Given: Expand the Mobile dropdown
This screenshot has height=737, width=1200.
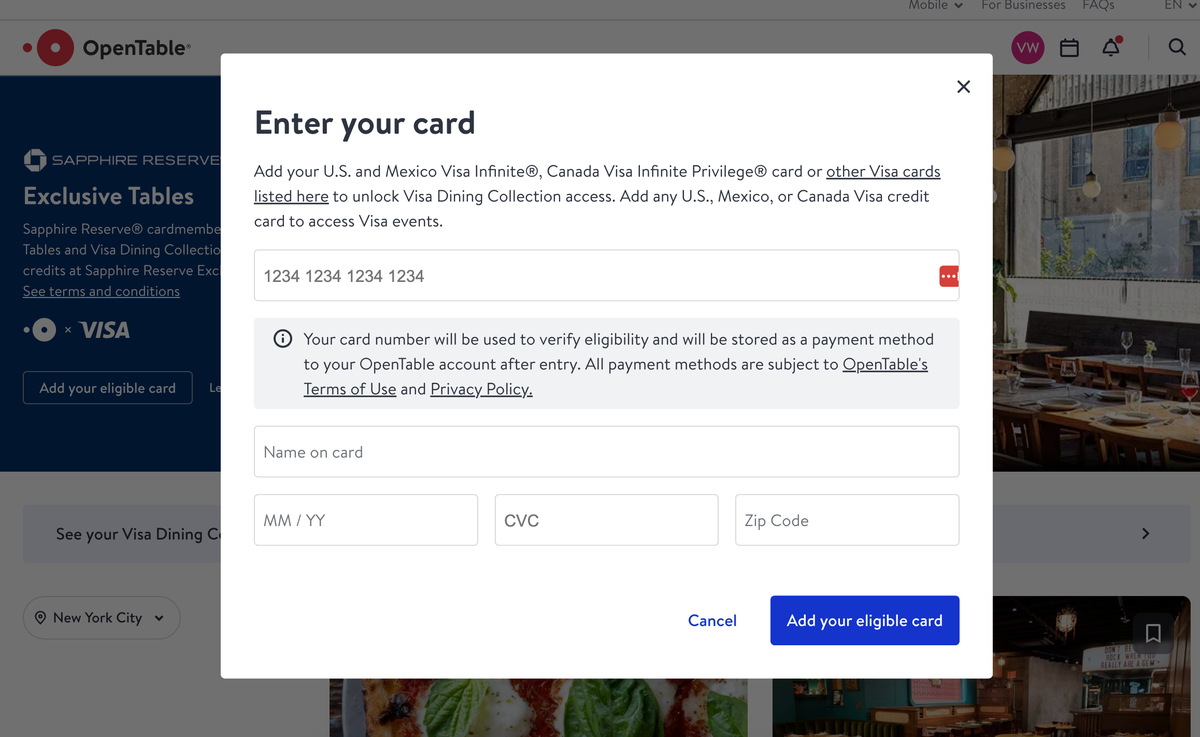Looking at the screenshot, I should [935, 6].
